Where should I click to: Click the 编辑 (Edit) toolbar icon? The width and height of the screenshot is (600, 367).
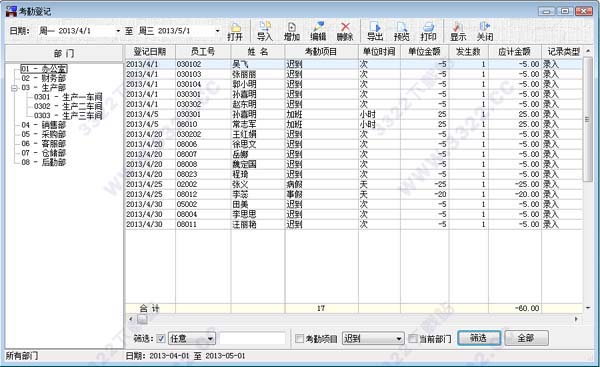click(x=318, y=31)
